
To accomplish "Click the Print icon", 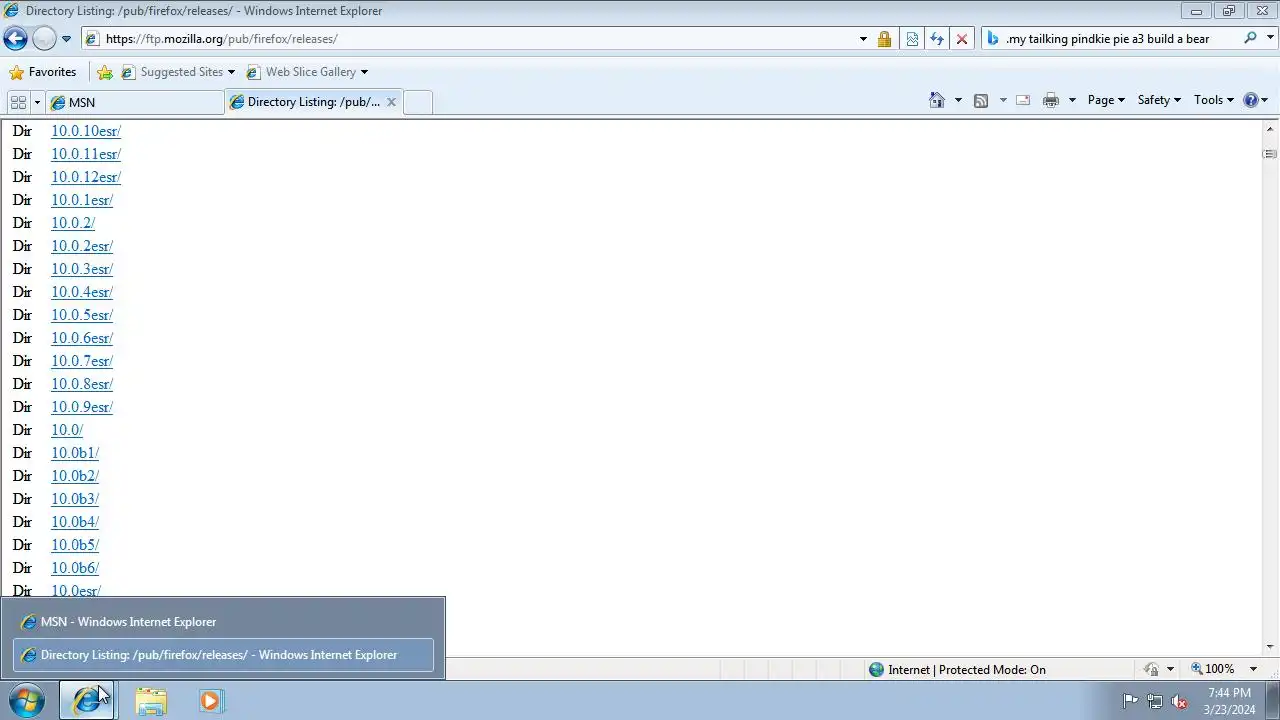I will (1051, 100).
